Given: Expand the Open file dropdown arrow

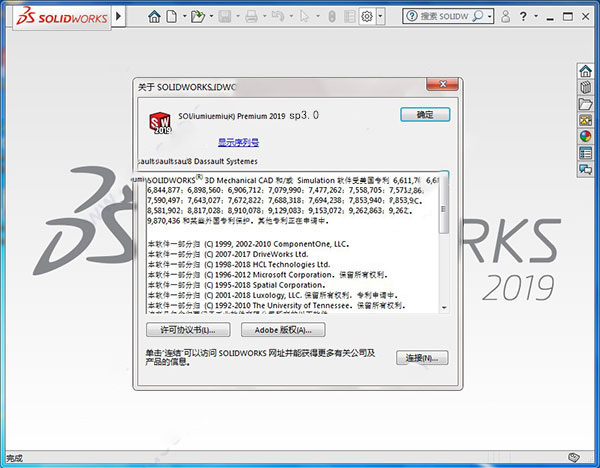Looking at the screenshot, I should 211,16.
